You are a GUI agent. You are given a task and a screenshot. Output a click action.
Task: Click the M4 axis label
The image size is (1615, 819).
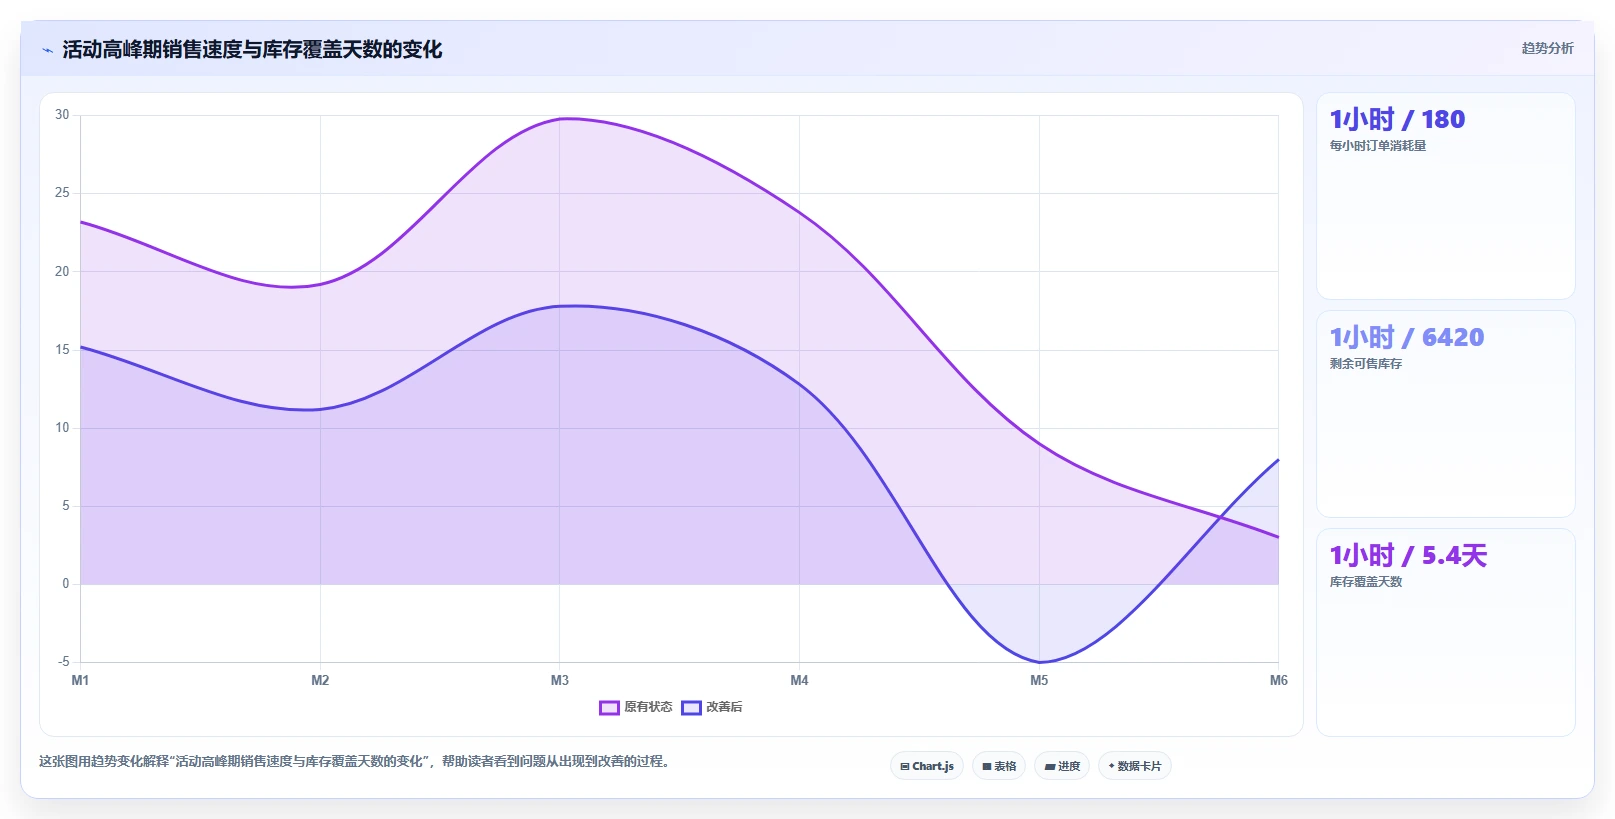(799, 680)
